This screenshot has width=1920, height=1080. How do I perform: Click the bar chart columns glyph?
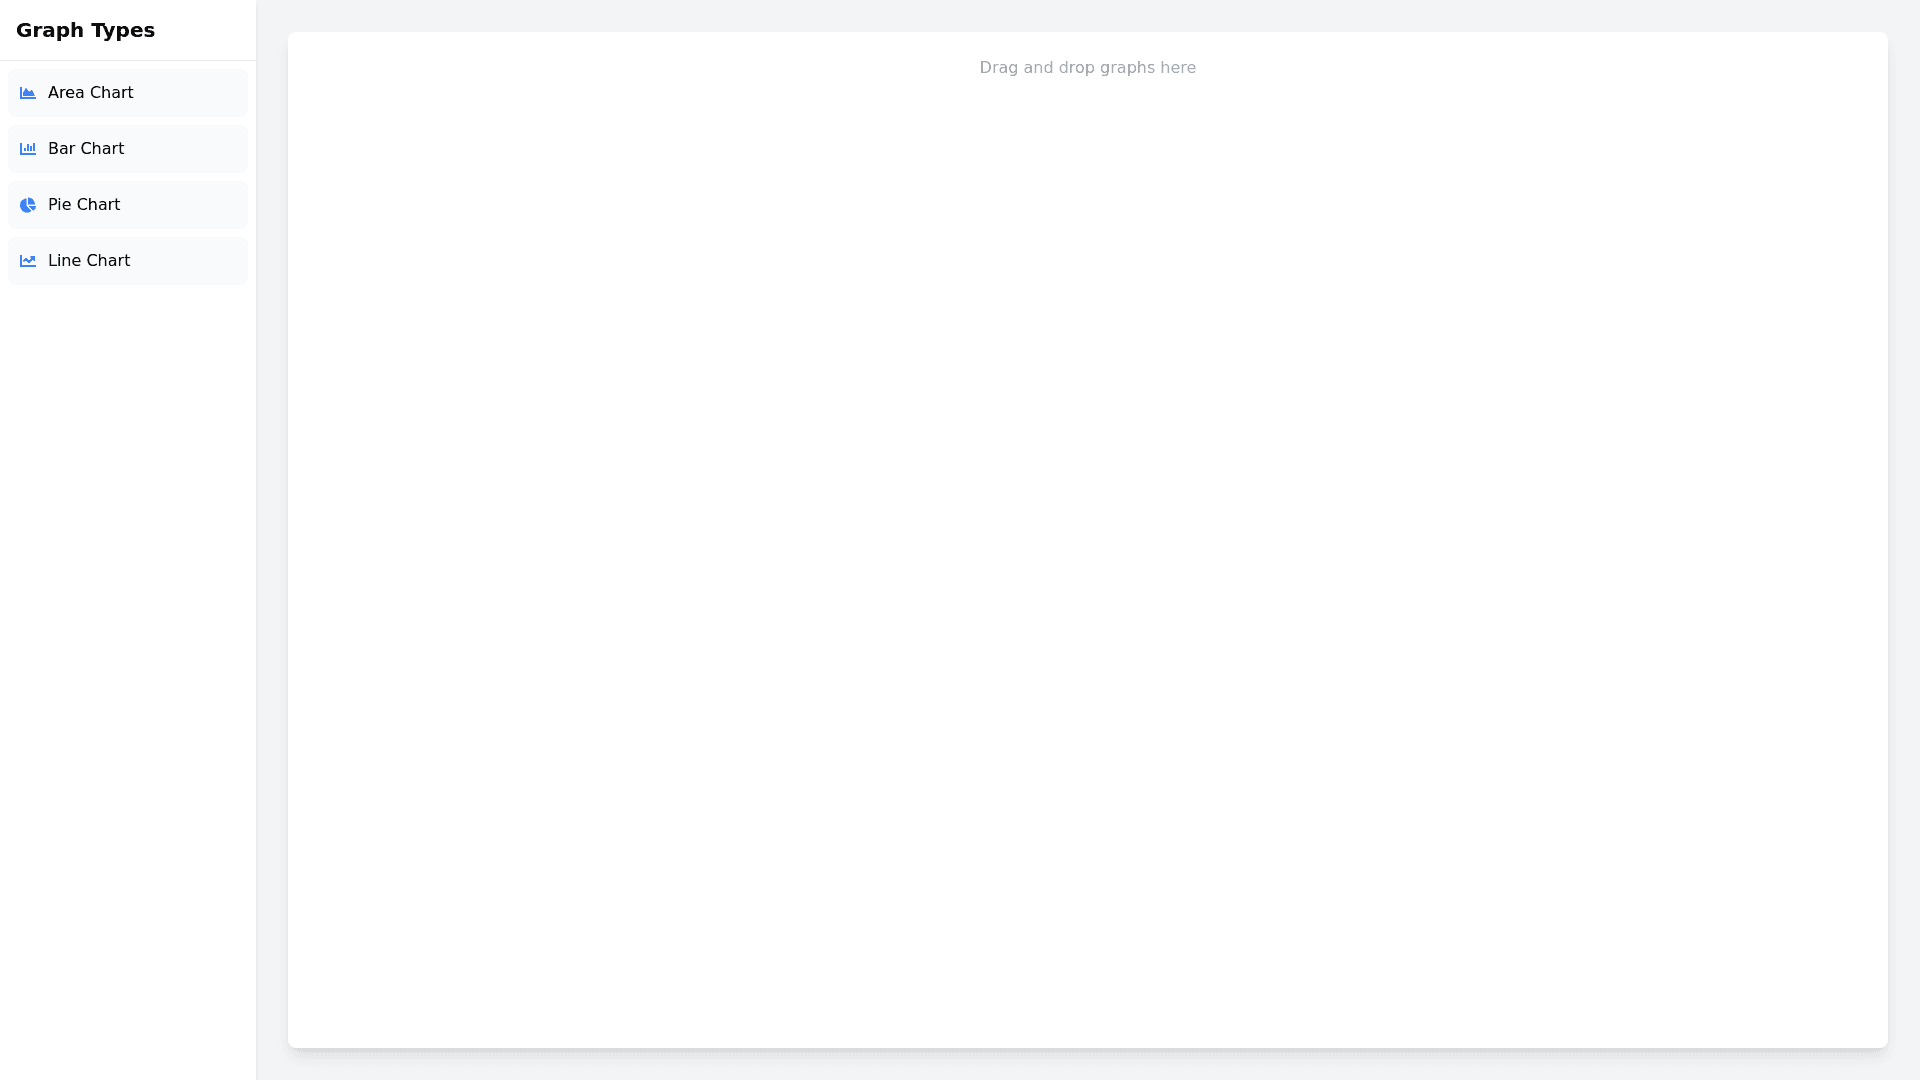tap(28, 148)
